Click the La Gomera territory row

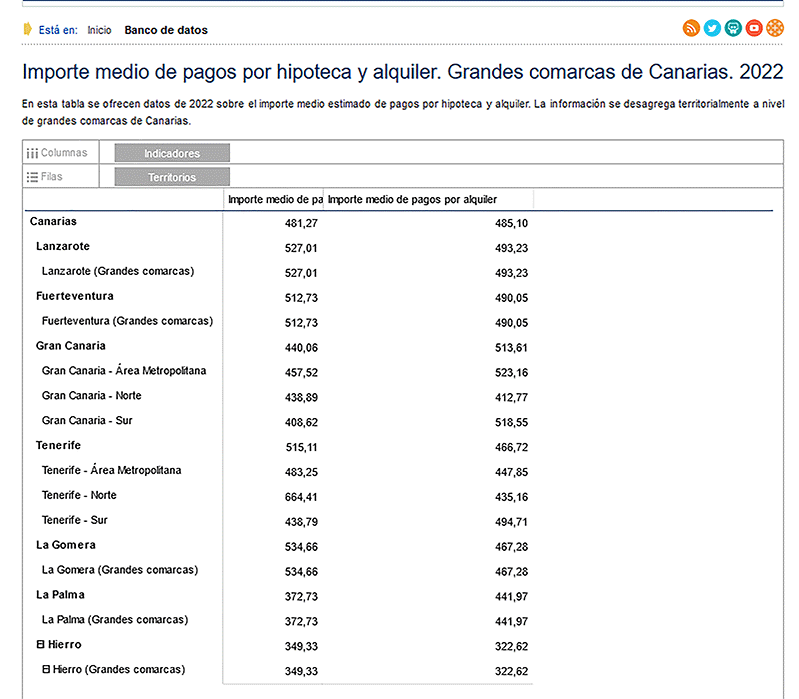tap(66, 545)
